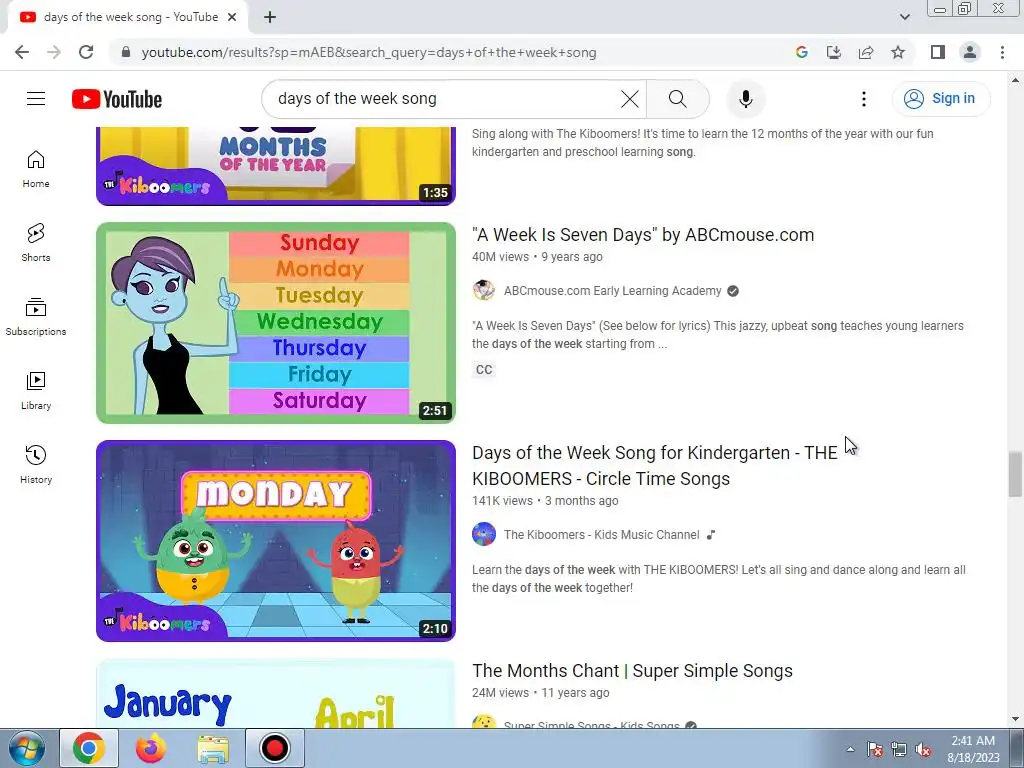The width and height of the screenshot is (1024, 768).
Task: Launch Firefox from the taskbar
Action: tap(151, 748)
